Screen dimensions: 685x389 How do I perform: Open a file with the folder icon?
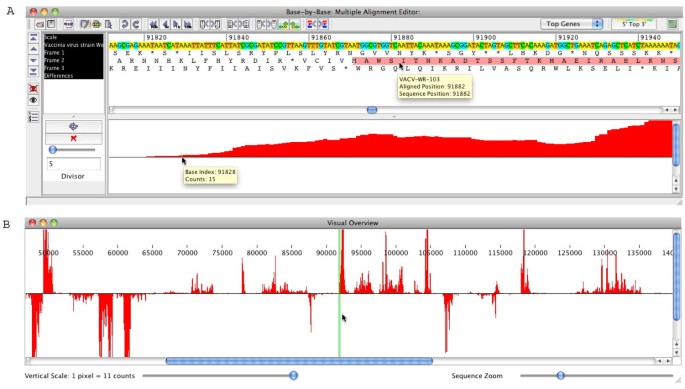tap(40, 24)
